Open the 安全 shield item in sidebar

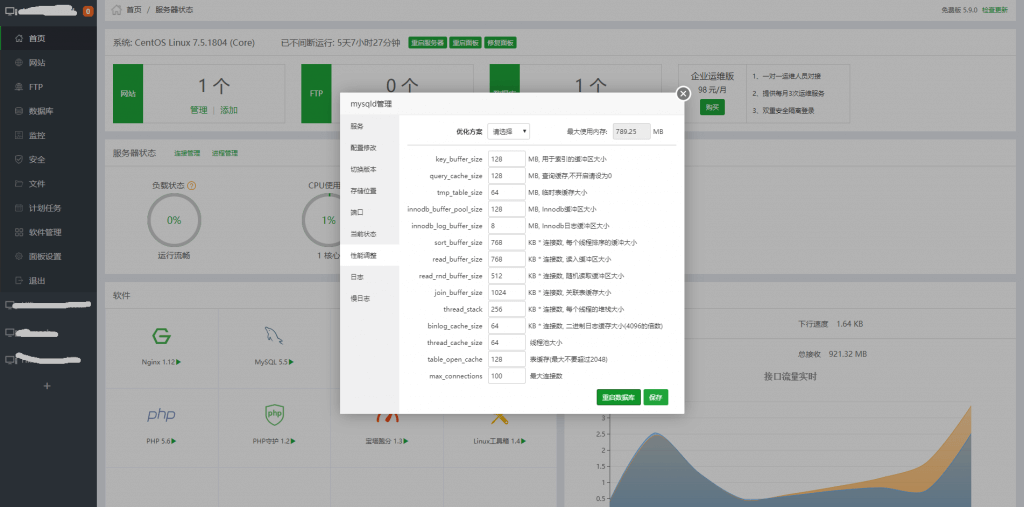(x=48, y=159)
